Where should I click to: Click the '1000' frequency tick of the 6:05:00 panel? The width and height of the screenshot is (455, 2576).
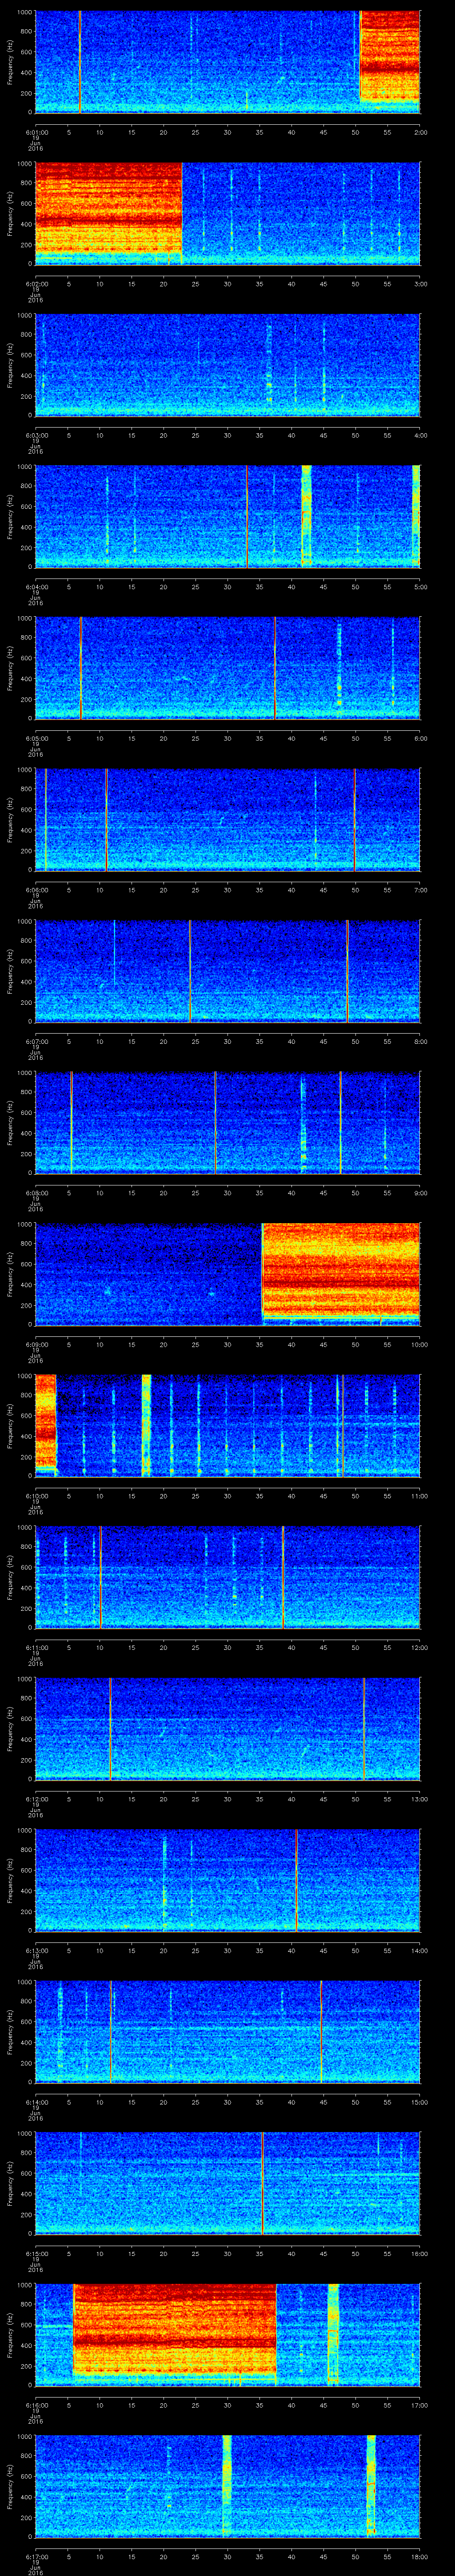point(24,619)
